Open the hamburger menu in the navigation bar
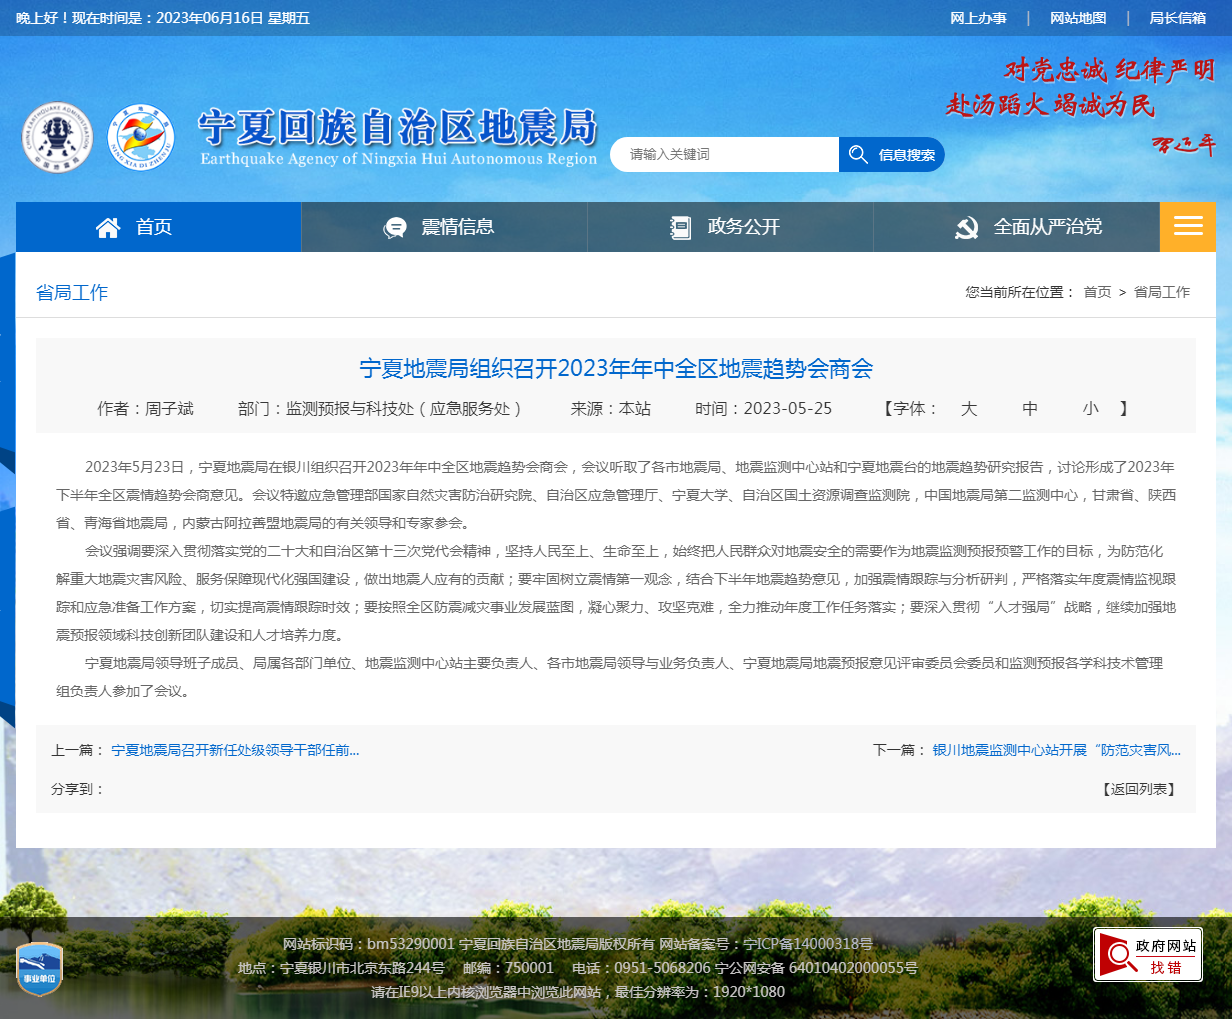 pos(1187,227)
